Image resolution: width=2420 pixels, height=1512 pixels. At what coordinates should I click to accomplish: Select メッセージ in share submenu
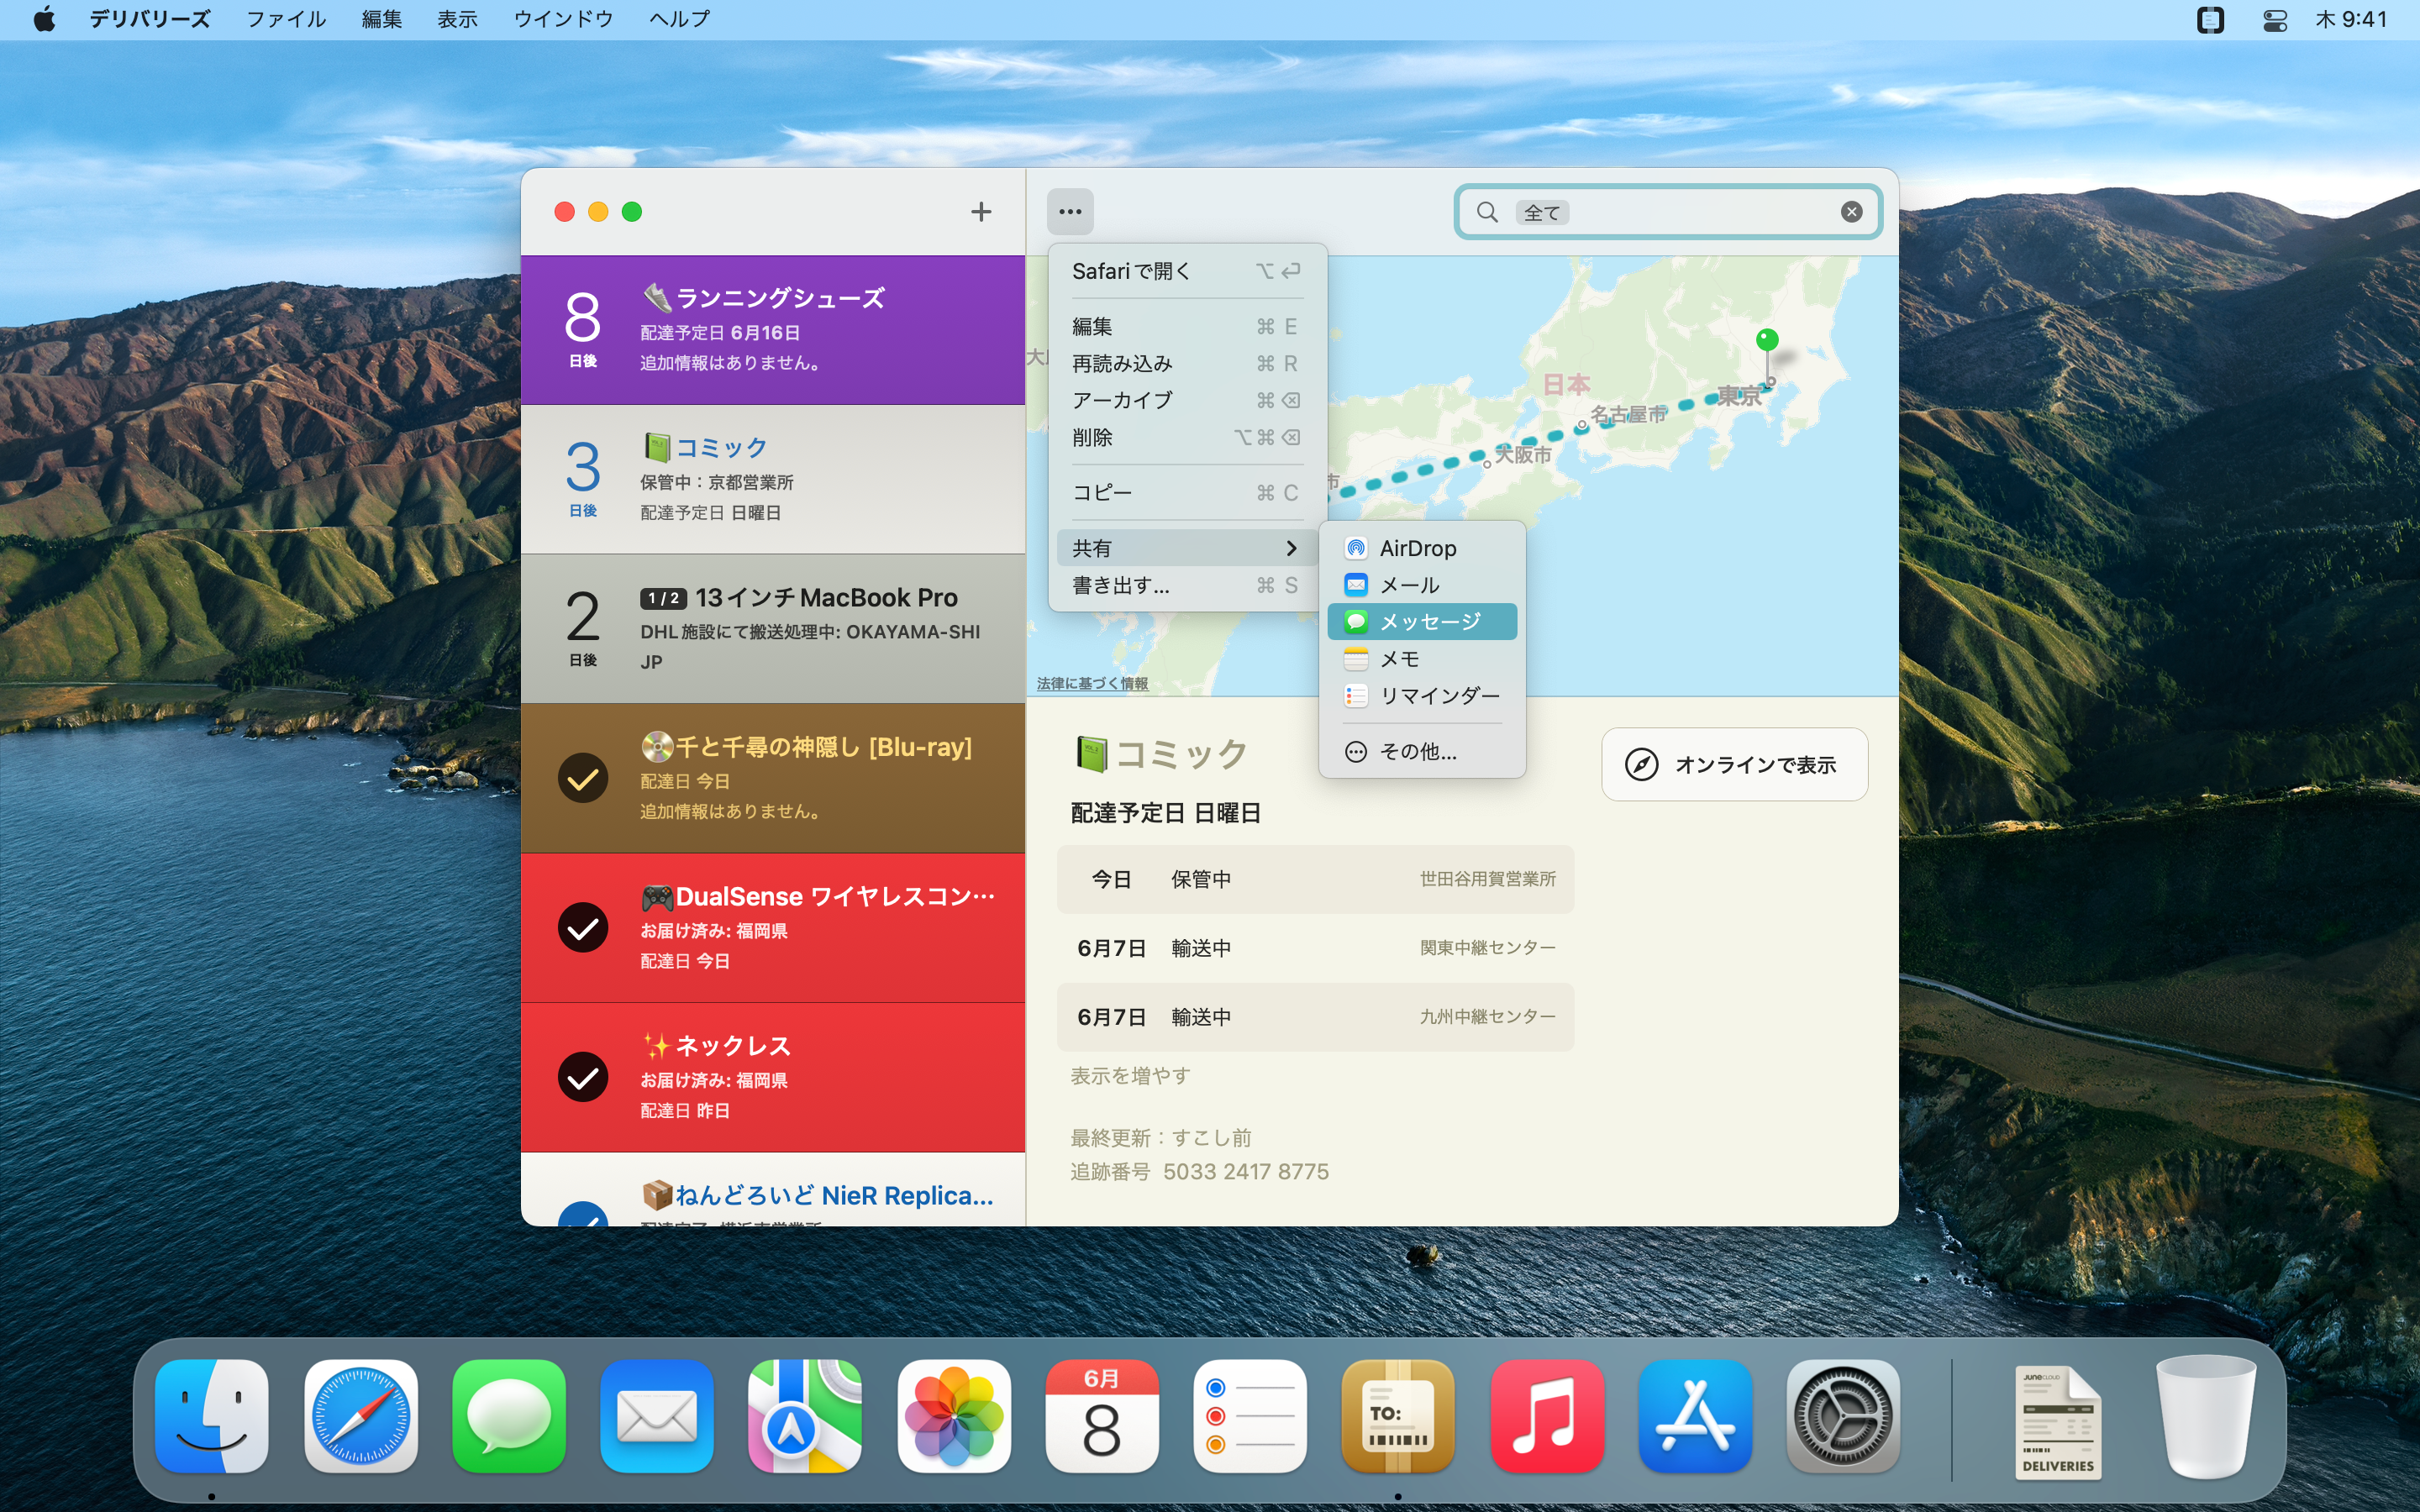(1422, 621)
